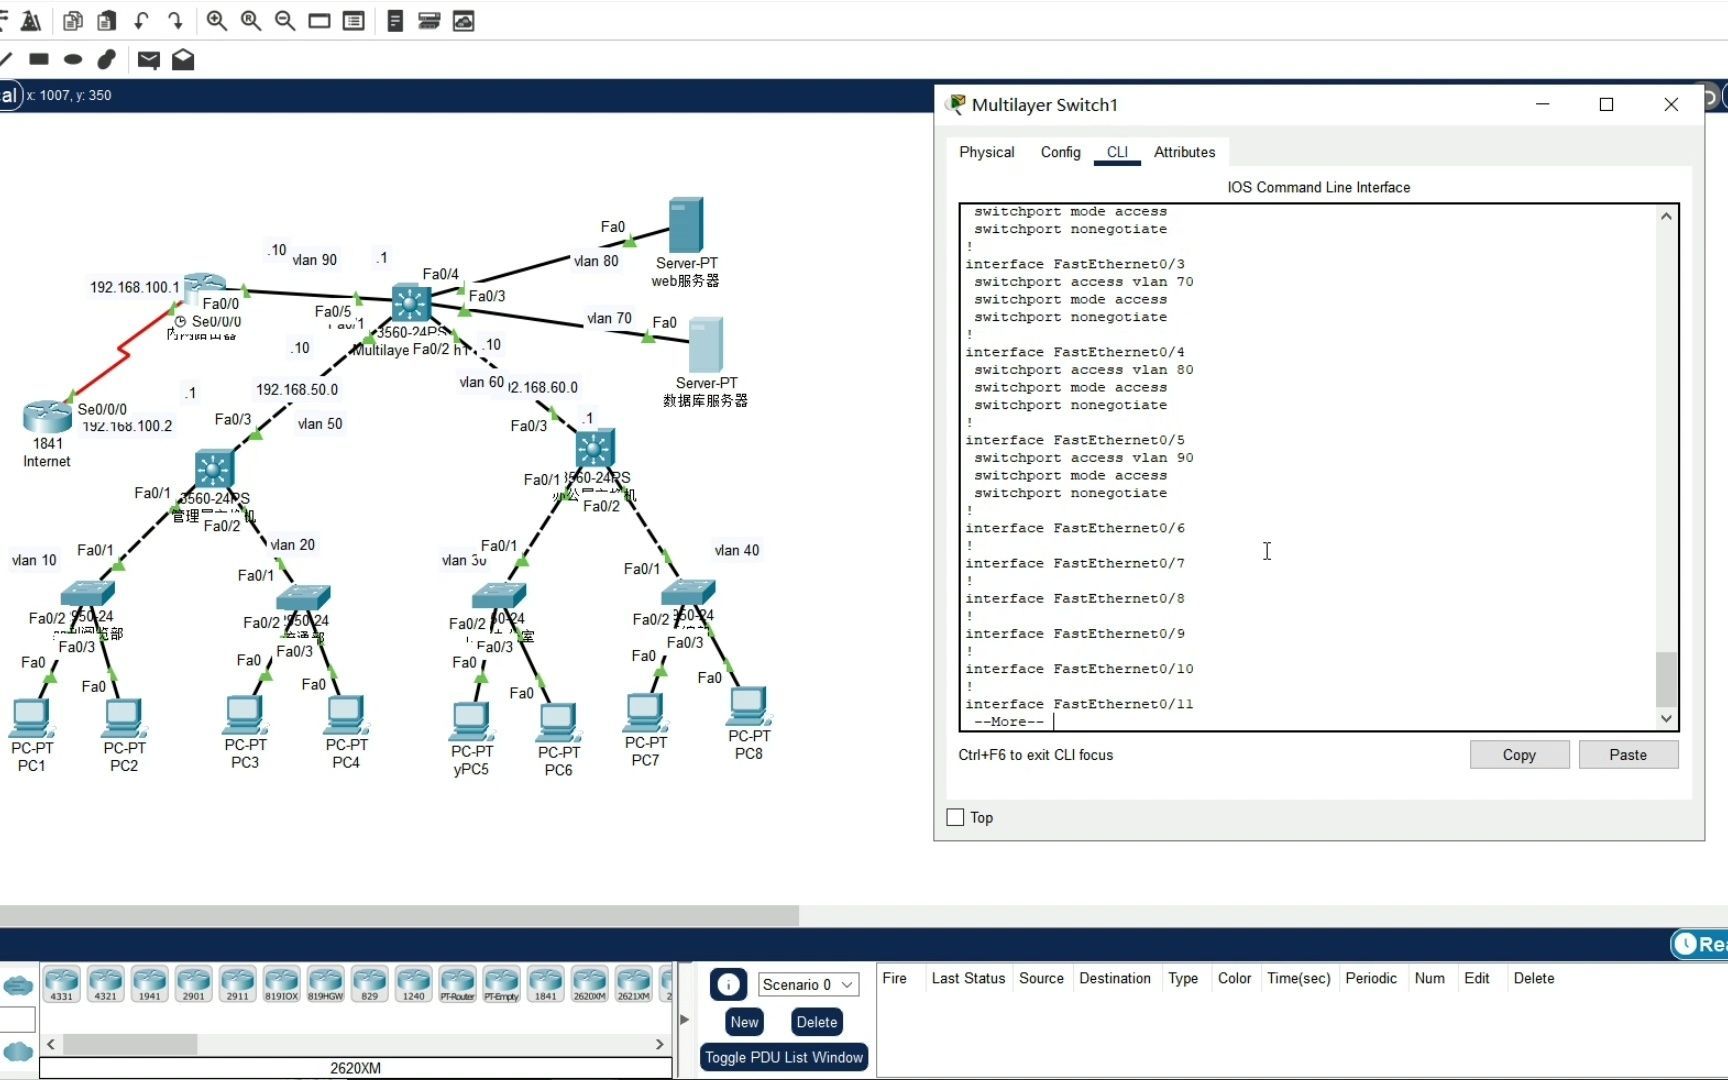Open the Command Log server icon

click(x=395, y=20)
